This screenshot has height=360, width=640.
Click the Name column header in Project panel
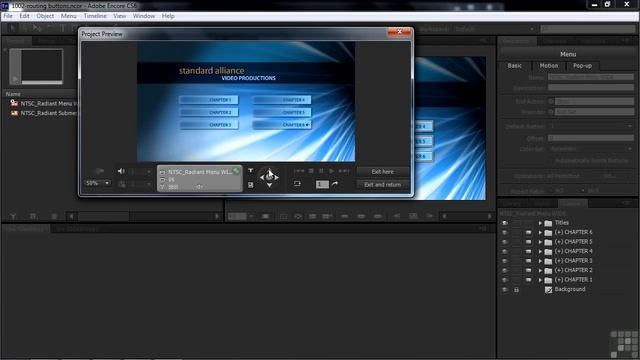point(13,94)
